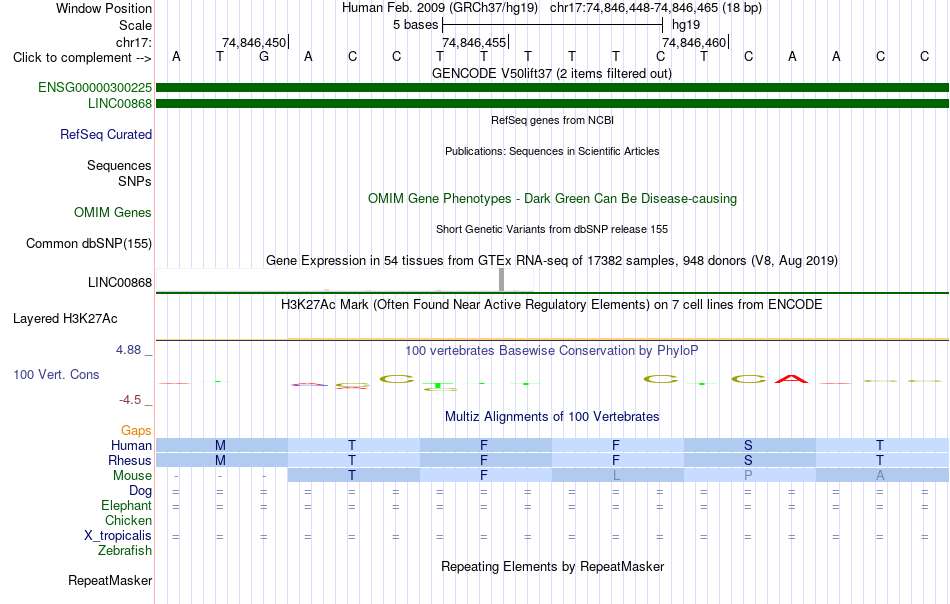The height and width of the screenshot is (604, 950).
Task: Click the RepeatMasker track label
Action: pyautogui.click(x=110, y=580)
